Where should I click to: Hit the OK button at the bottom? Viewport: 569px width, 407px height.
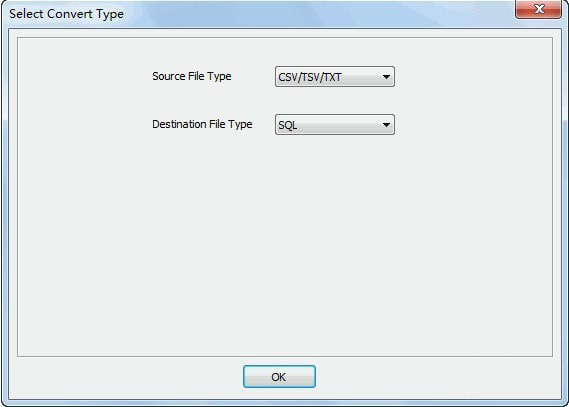(279, 377)
